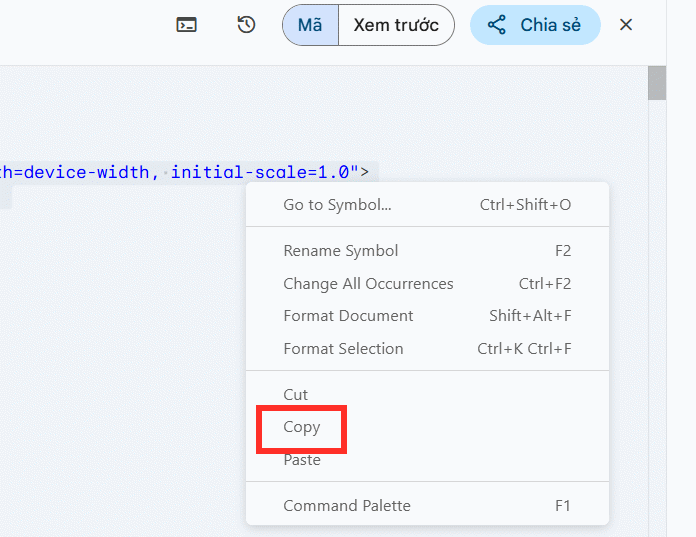
Task: Grab the editor's vertical scrollbar thumb
Action: pos(657,83)
